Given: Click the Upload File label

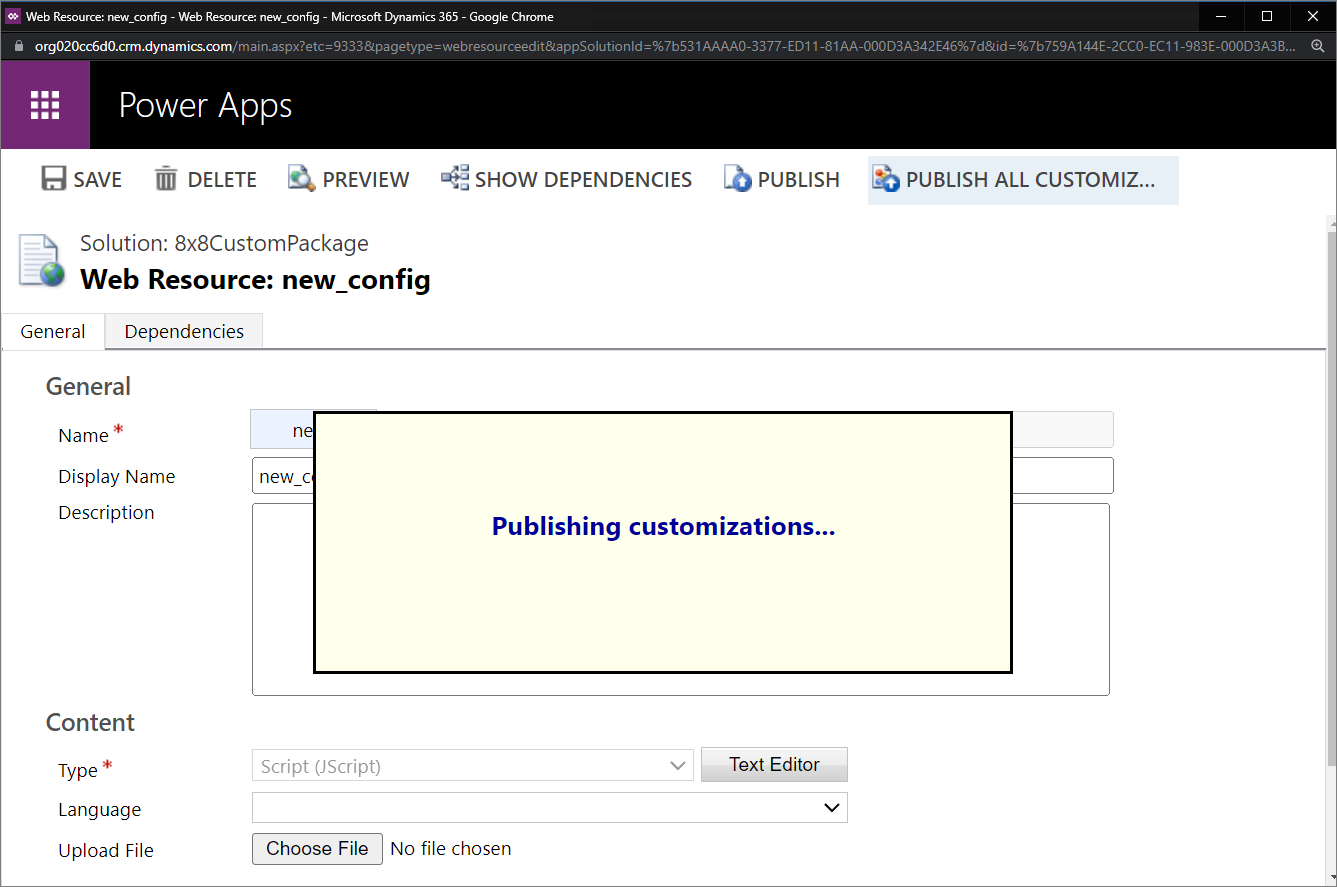Looking at the screenshot, I should pyautogui.click(x=106, y=851).
